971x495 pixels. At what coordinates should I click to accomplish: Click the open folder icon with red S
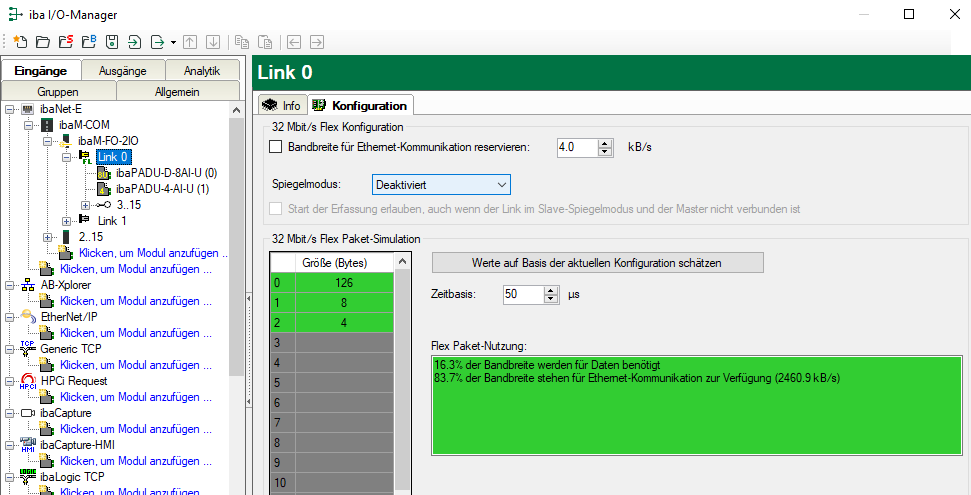66,42
